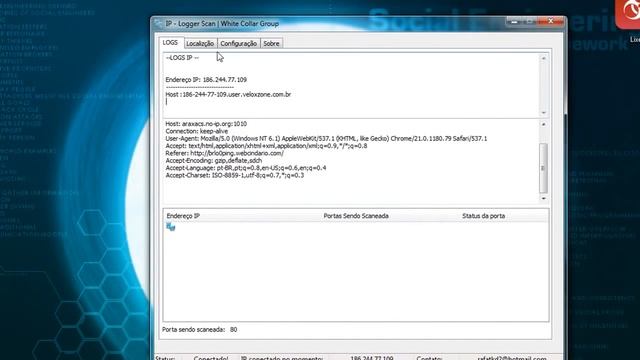
Task: Click the Accept-Language pt-BR line
Action: point(246,168)
